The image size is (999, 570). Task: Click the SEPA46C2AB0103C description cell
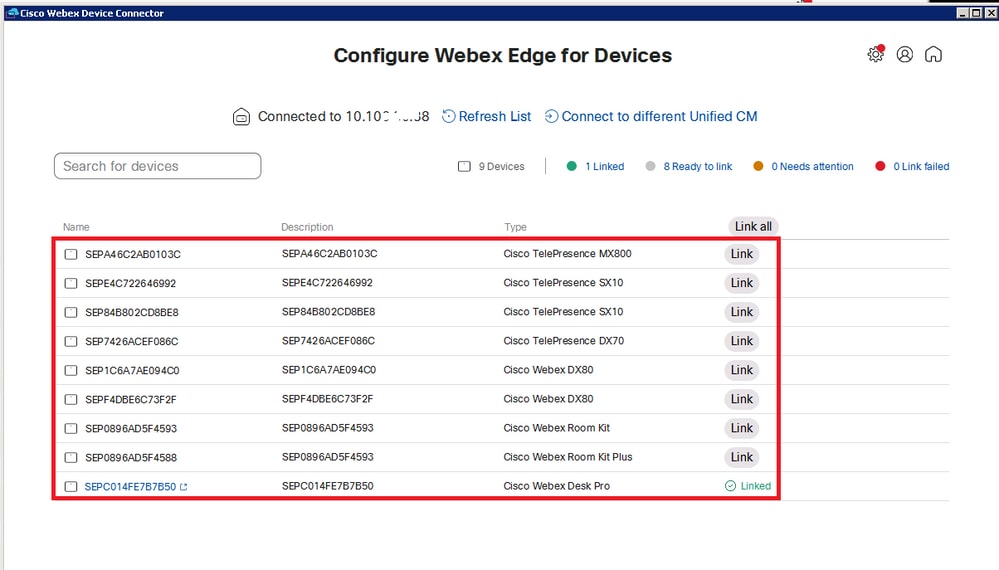[x=329, y=253]
